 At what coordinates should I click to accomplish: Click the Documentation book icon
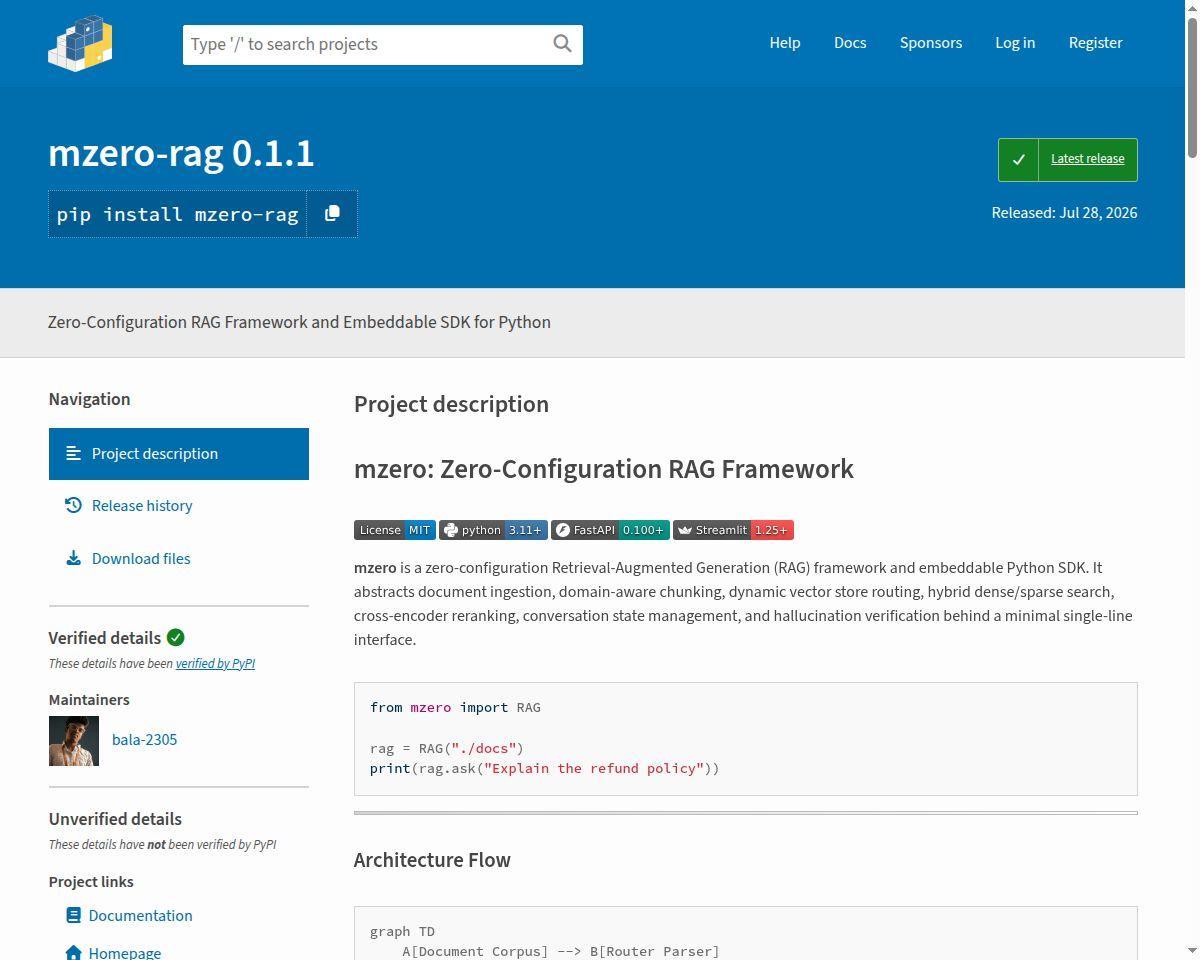tap(73, 915)
